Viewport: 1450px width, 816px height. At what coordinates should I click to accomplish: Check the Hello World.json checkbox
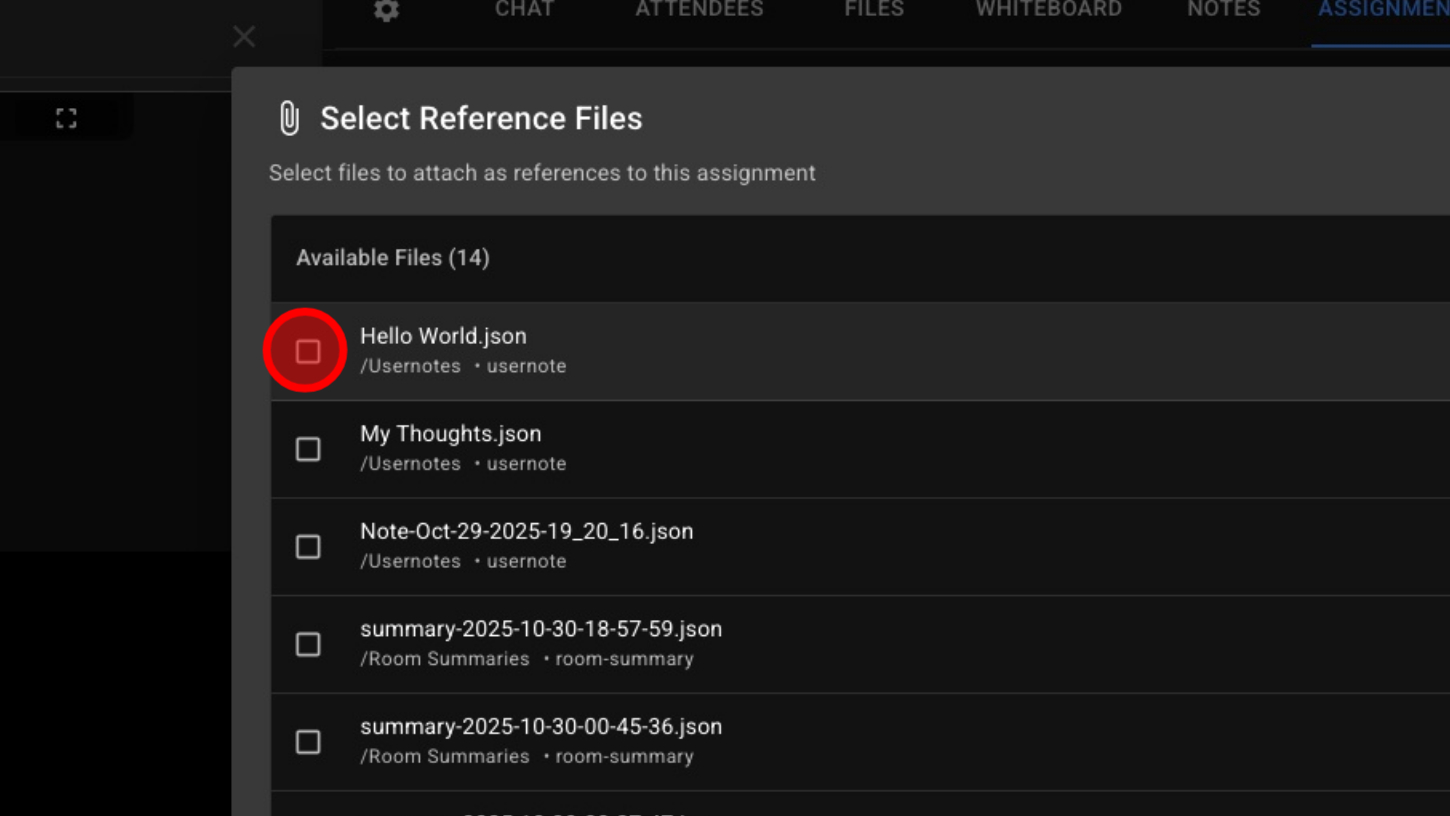coord(308,351)
